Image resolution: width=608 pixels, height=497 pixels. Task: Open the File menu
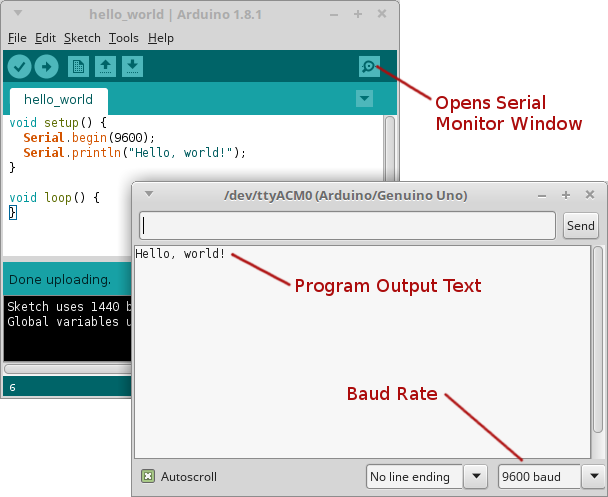(x=17, y=38)
